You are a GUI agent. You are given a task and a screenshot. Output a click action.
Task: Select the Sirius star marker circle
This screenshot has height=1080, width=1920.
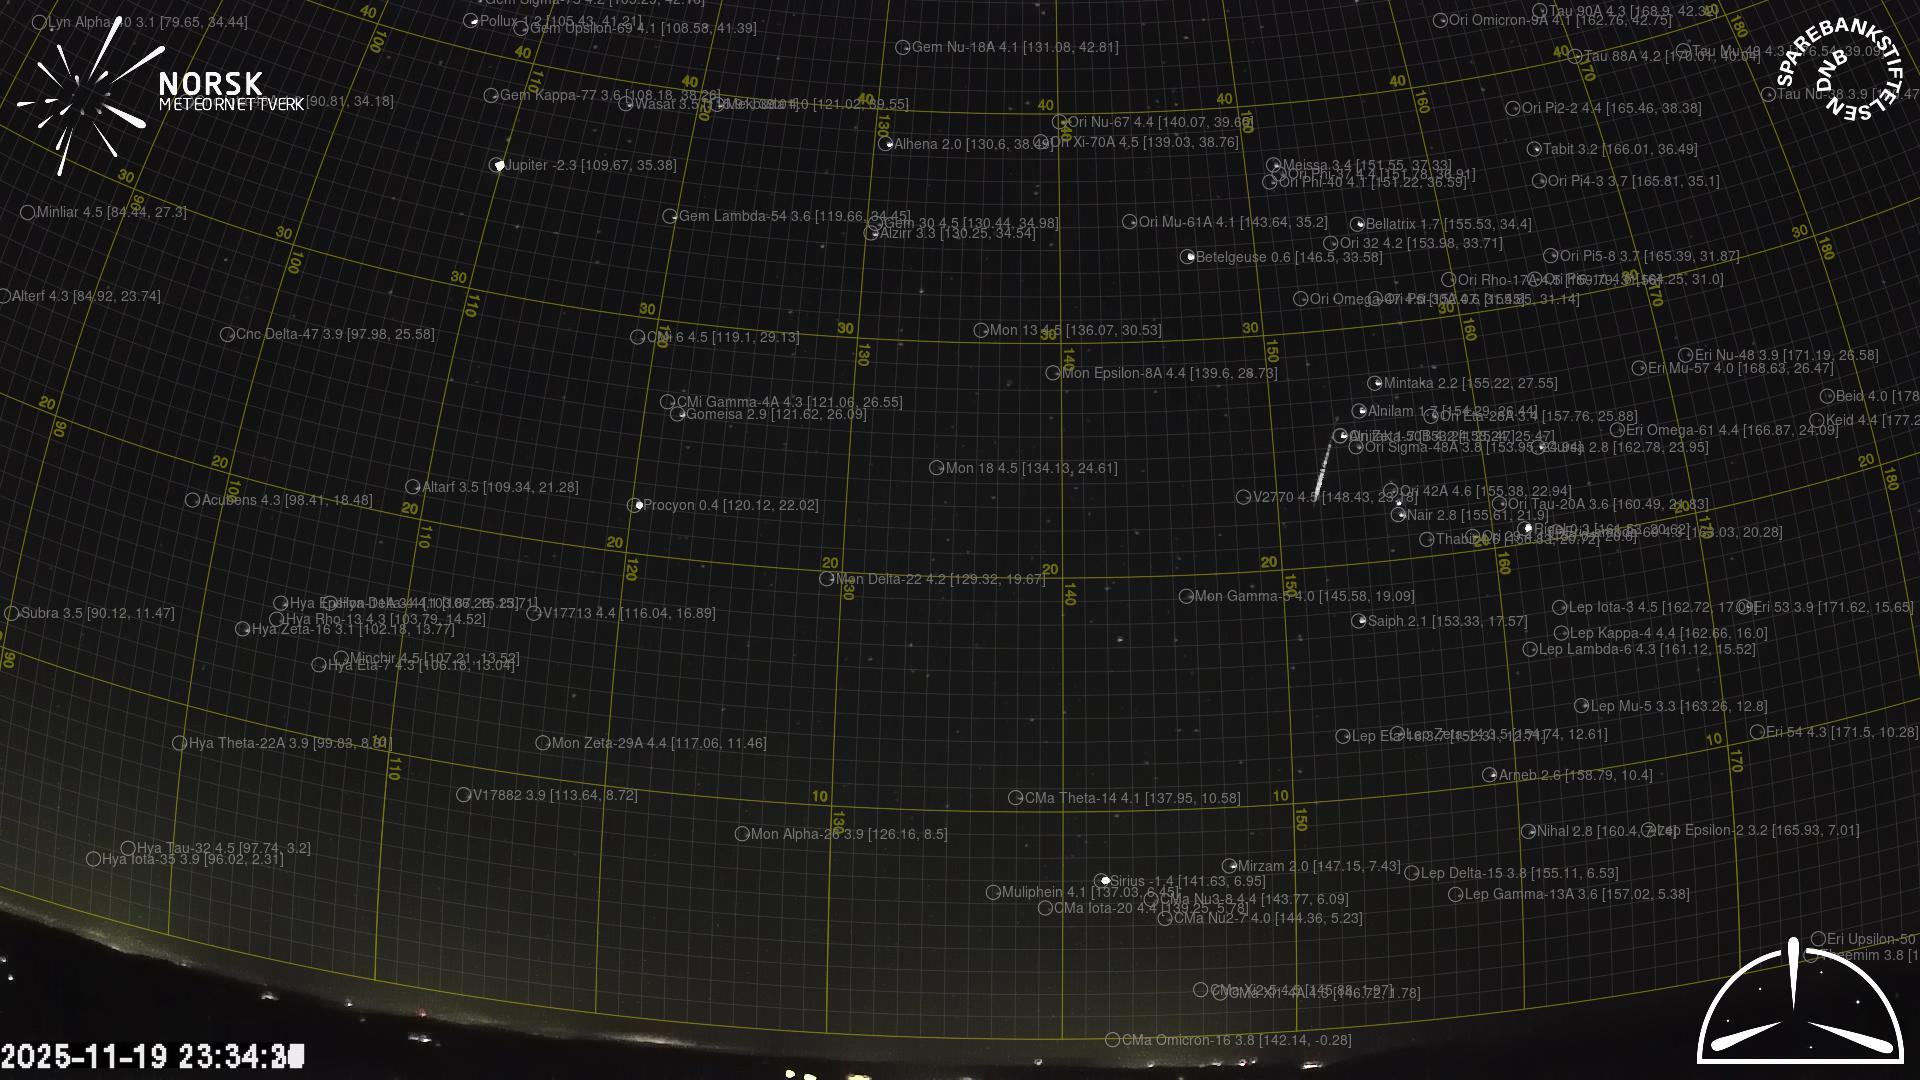point(1102,881)
